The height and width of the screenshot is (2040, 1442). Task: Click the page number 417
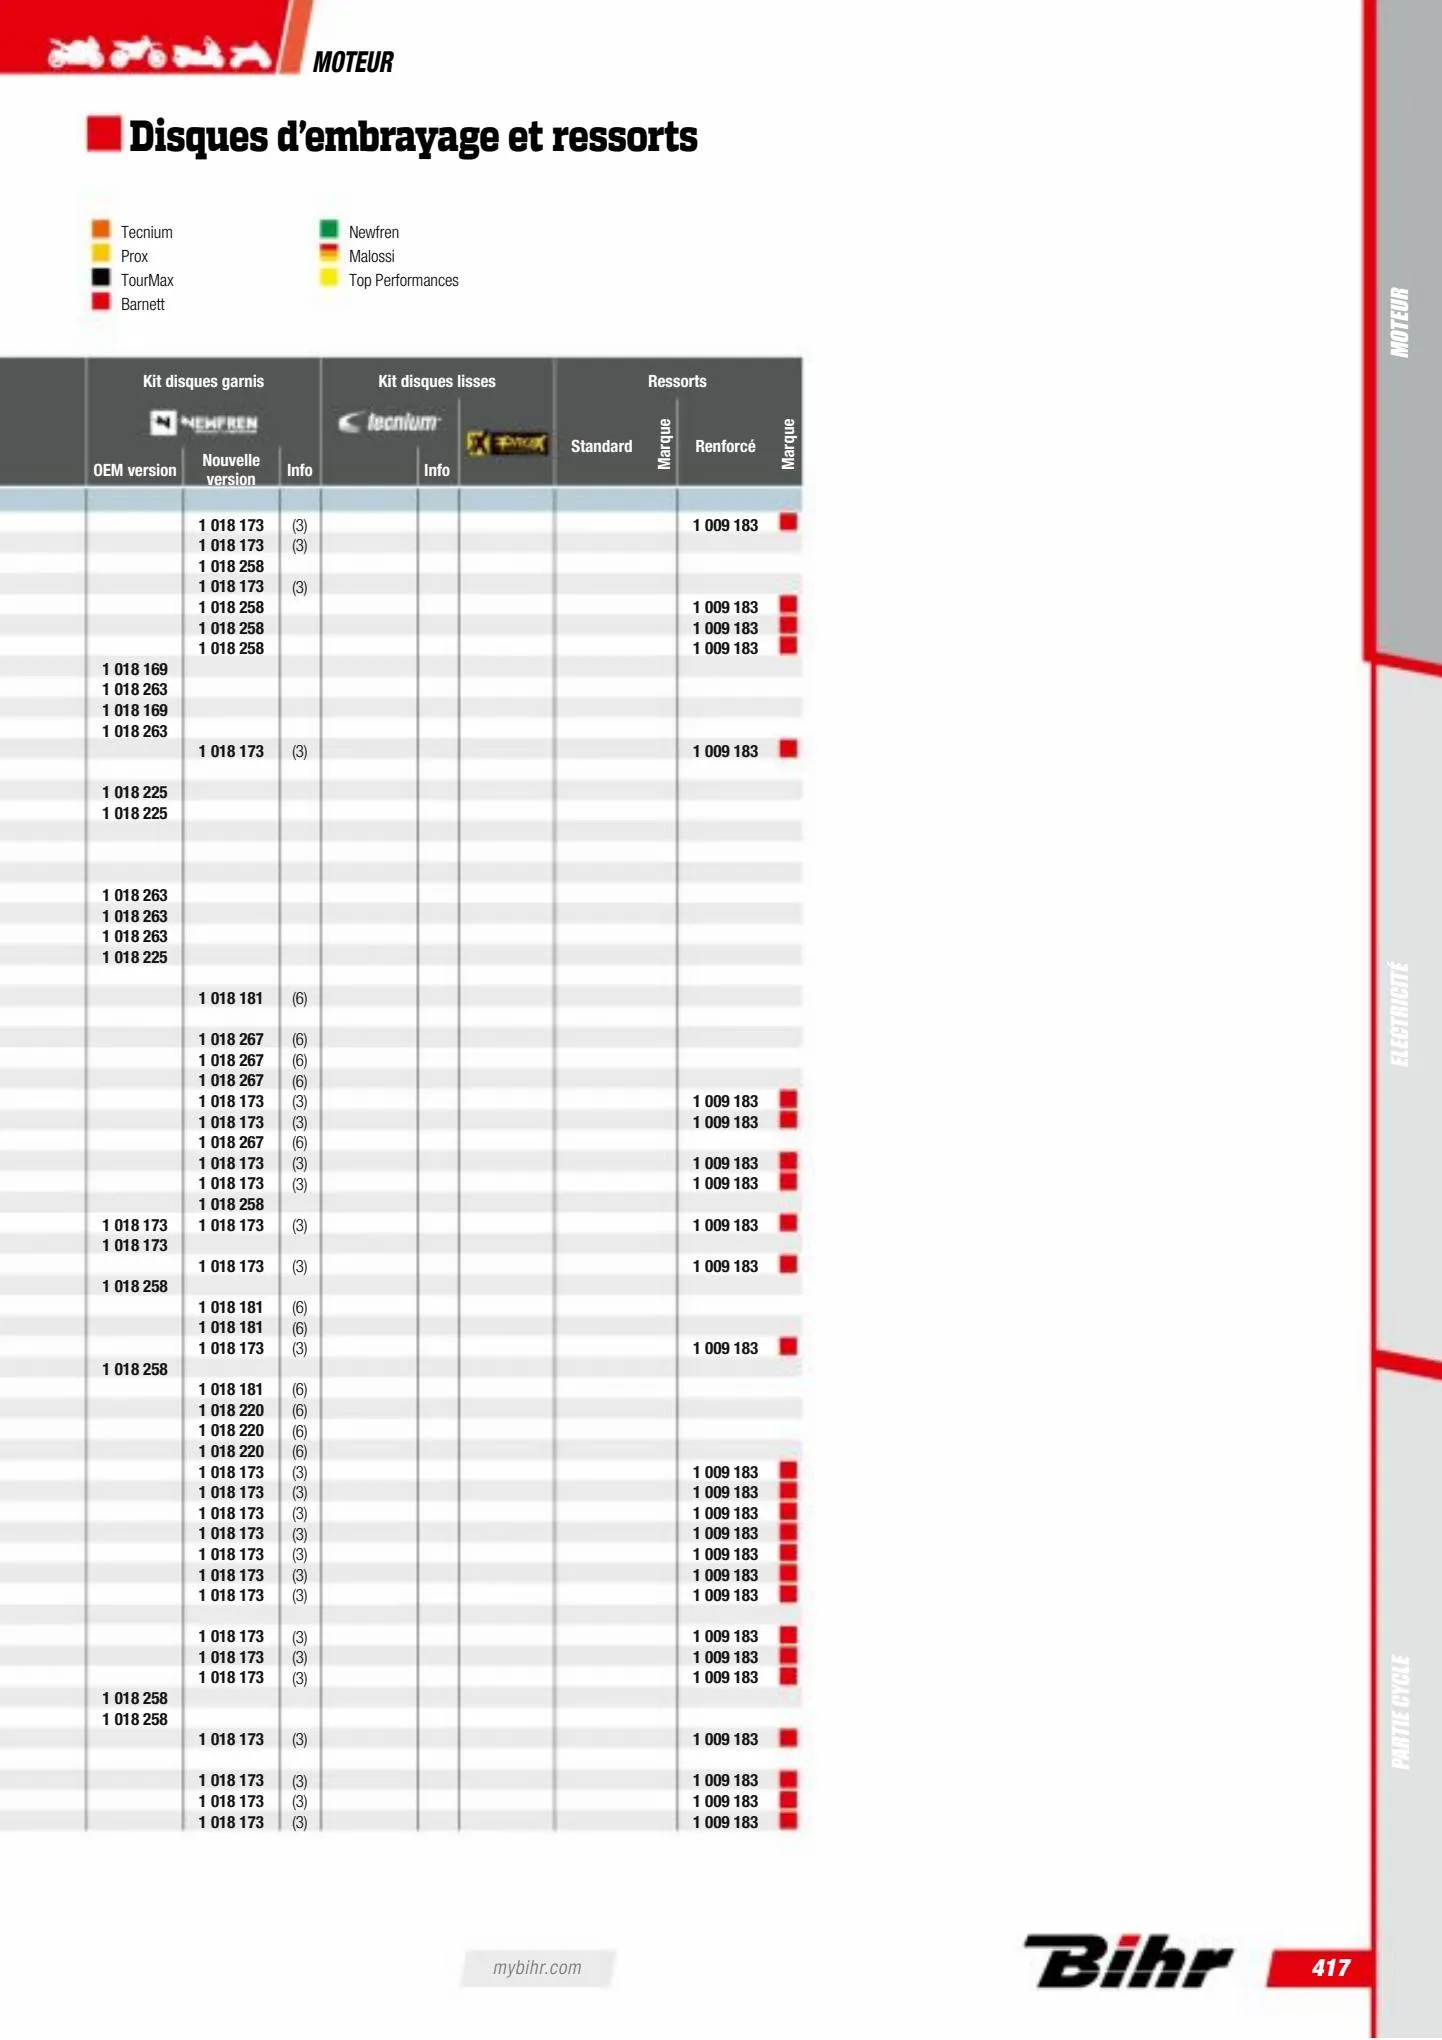pos(1330,1968)
